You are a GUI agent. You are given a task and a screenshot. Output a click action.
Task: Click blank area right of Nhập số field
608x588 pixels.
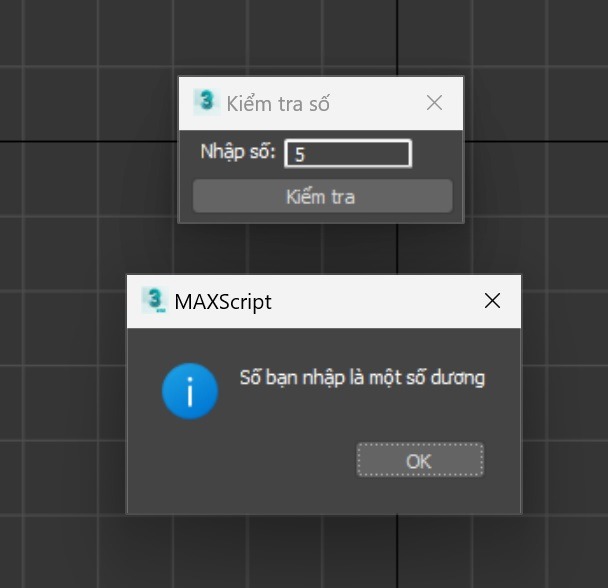click(436, 154)
